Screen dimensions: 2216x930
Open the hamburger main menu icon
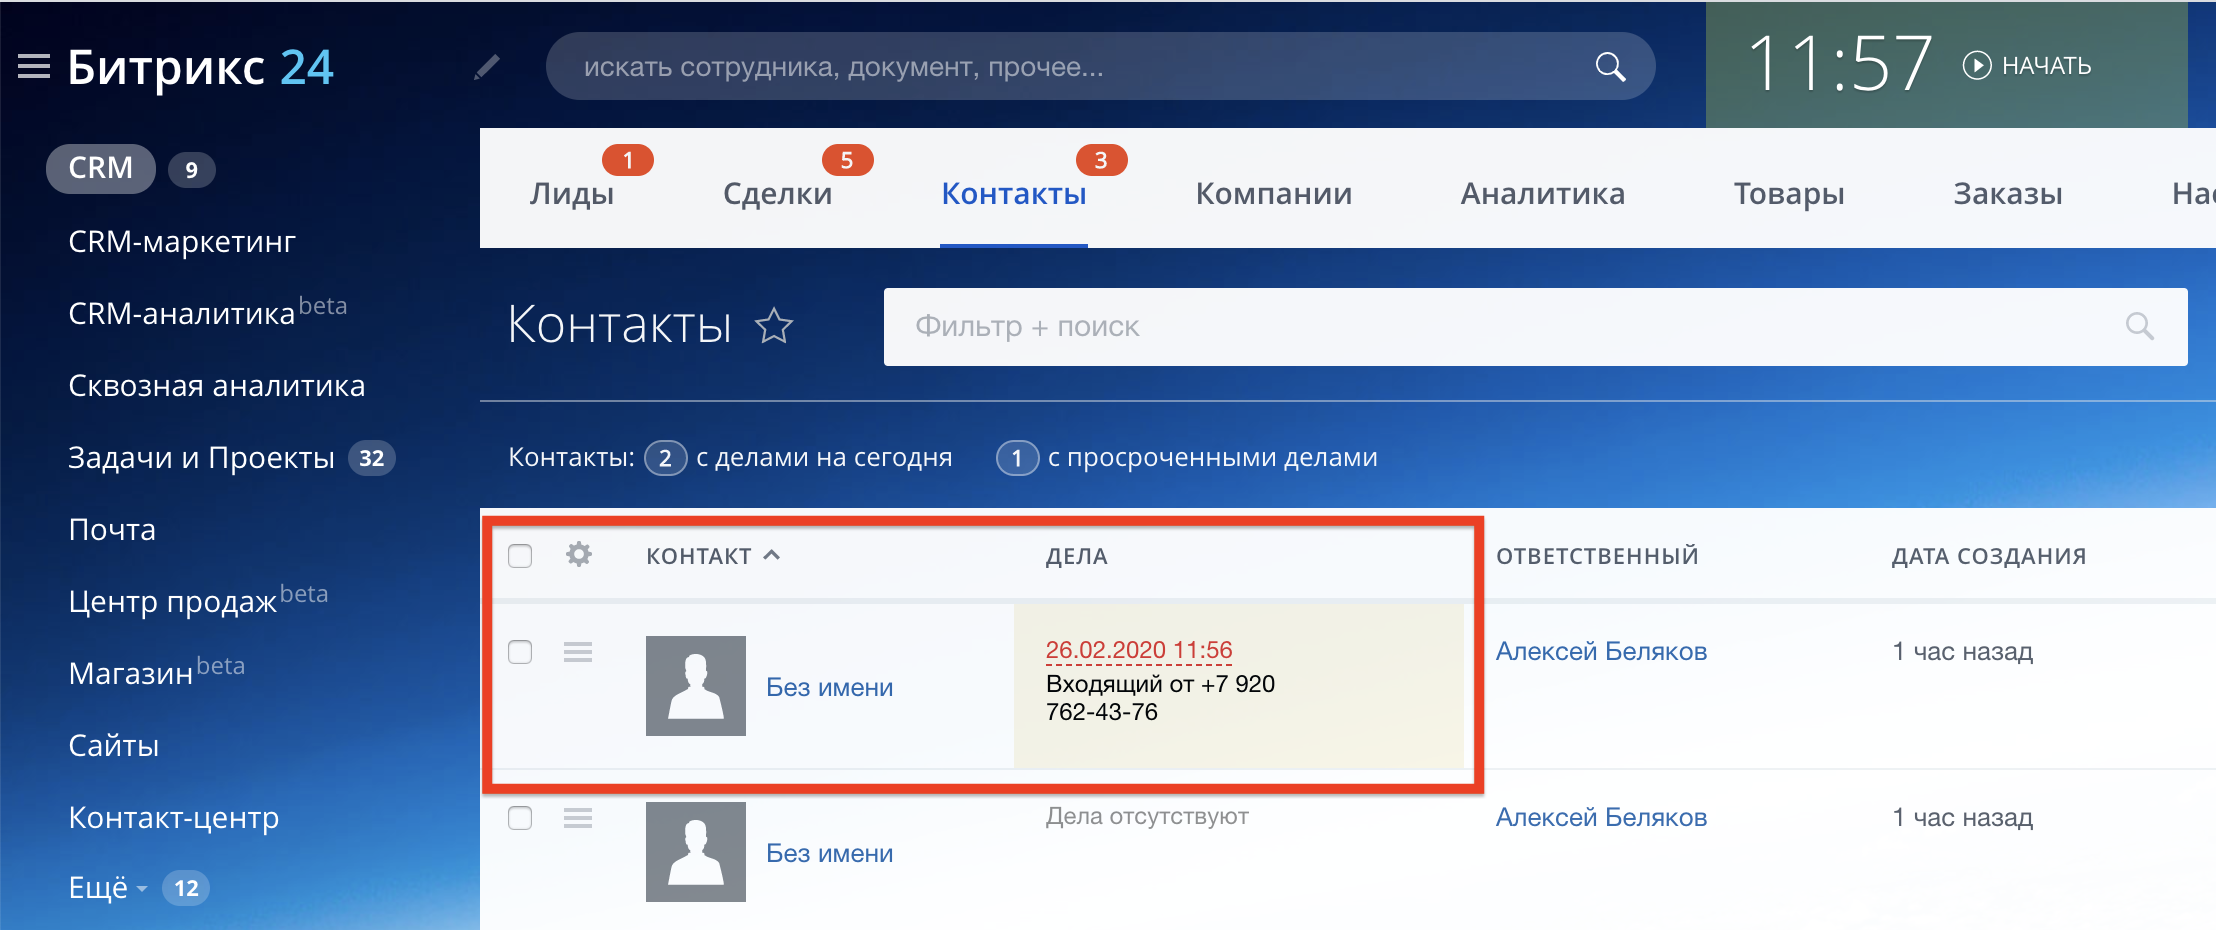(x=34, y=67)
